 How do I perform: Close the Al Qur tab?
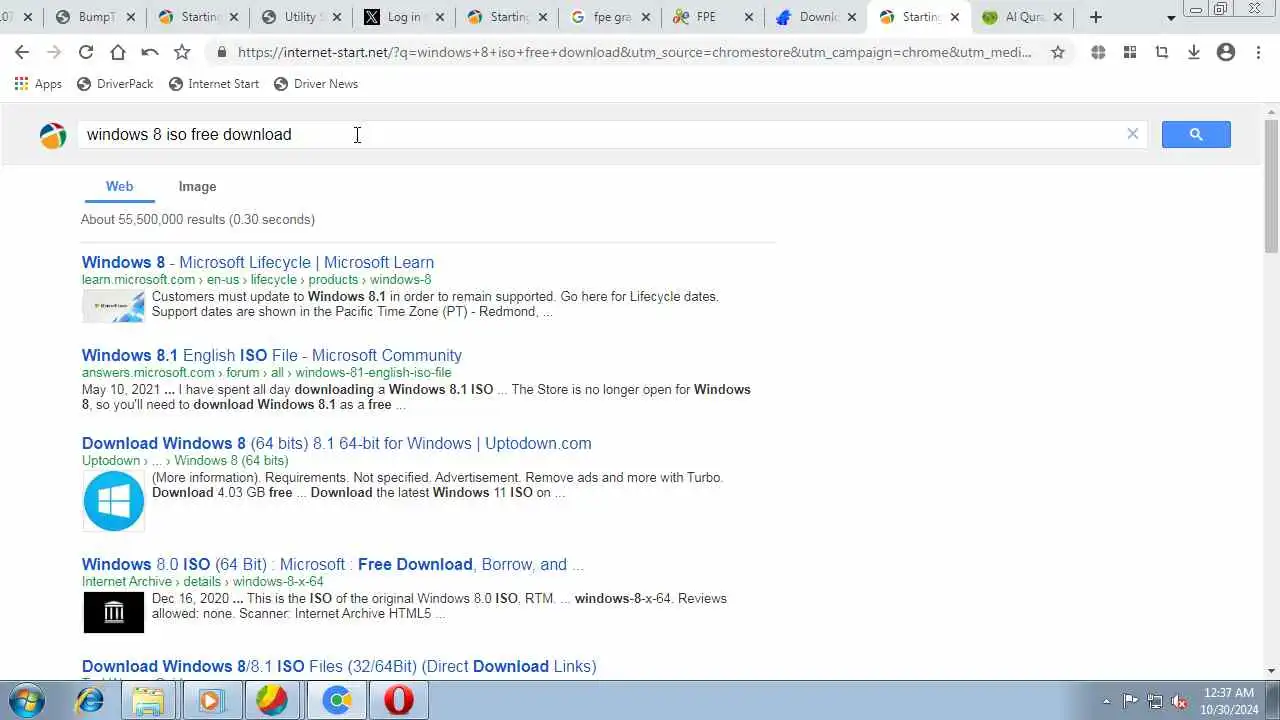tap(1058, 17)
